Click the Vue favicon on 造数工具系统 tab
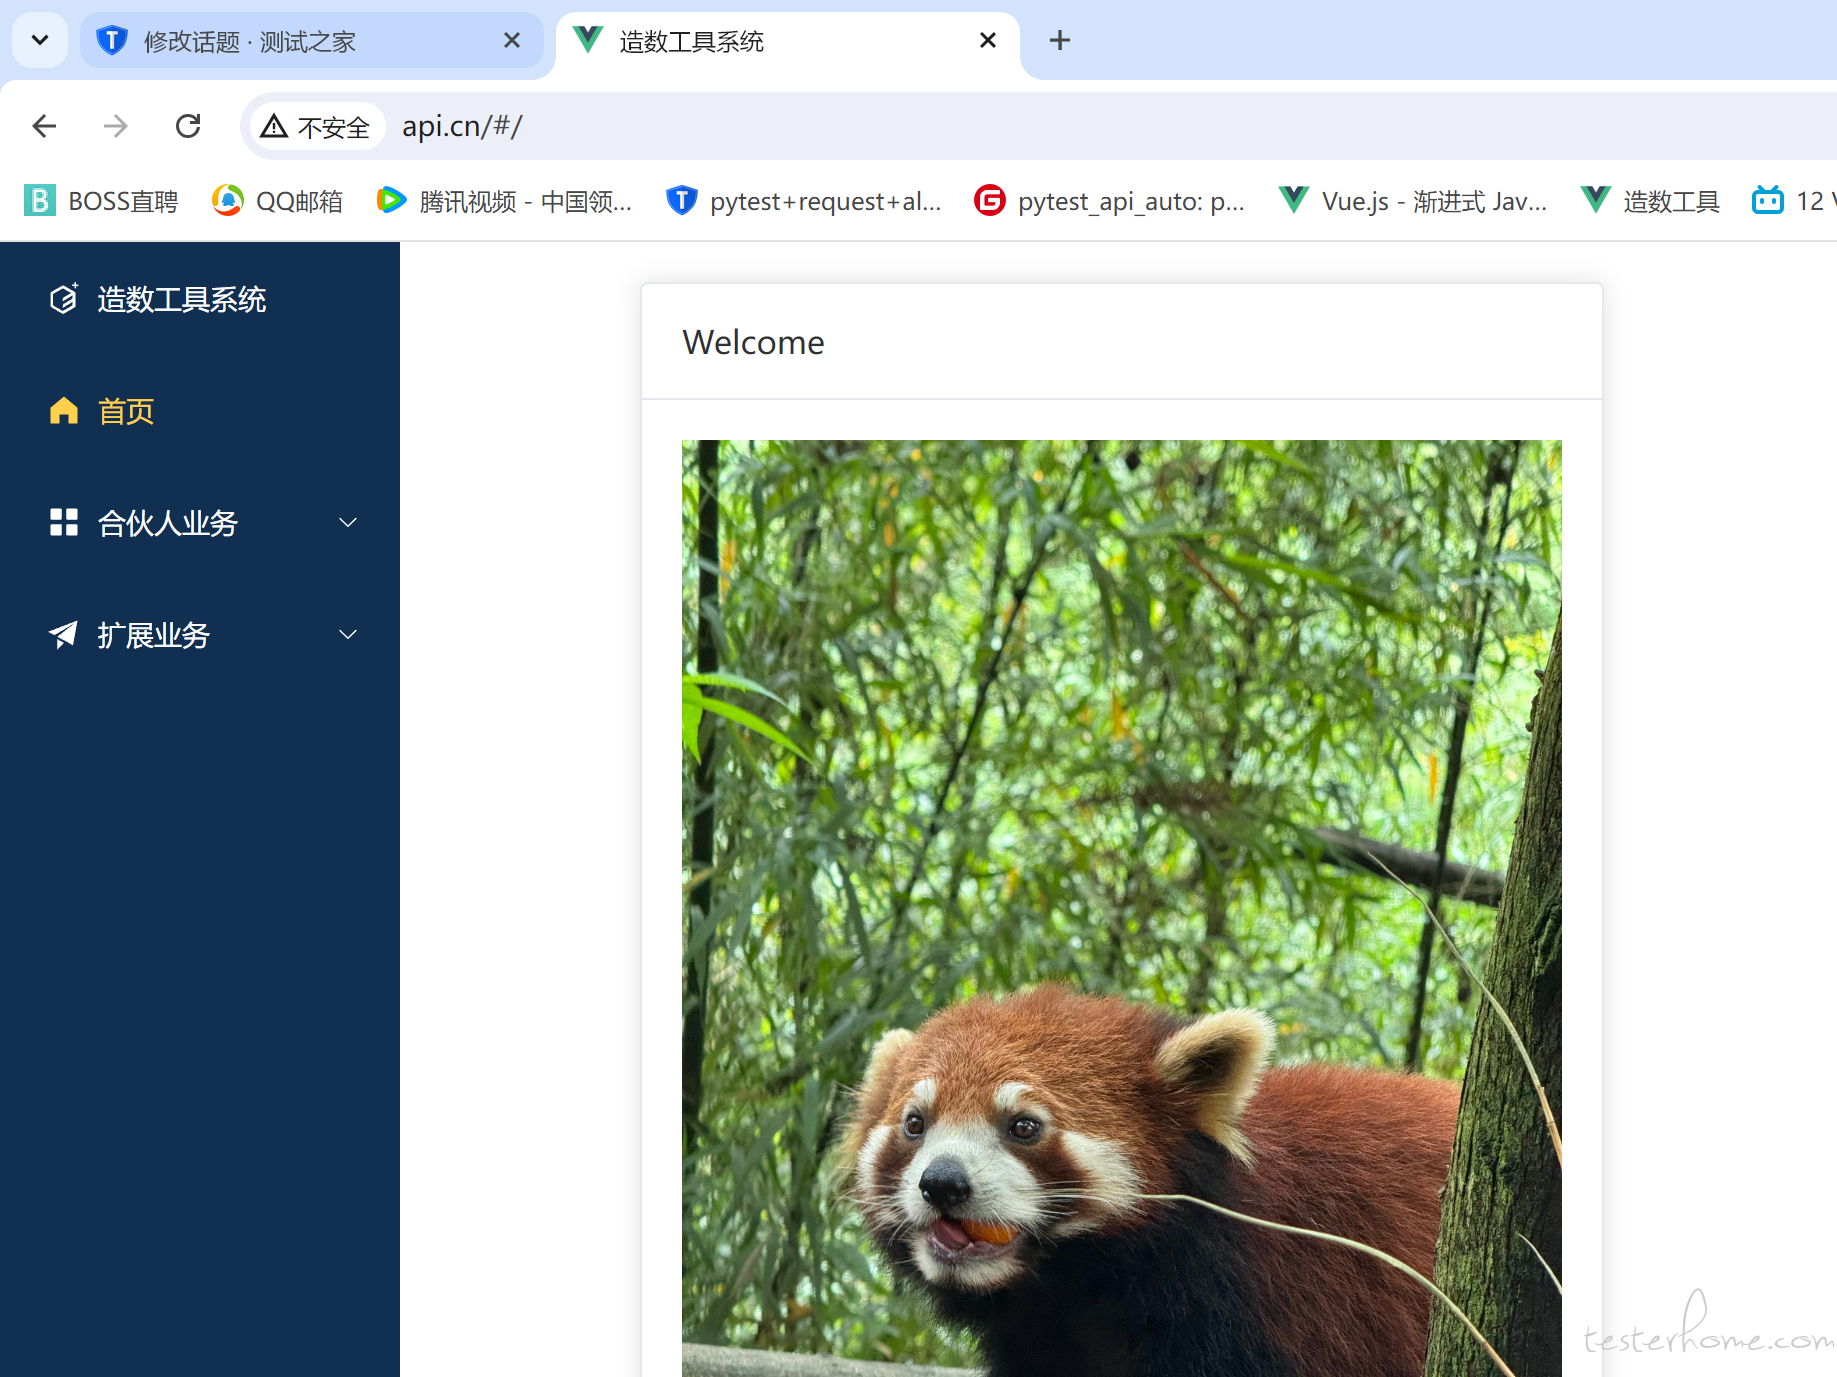The width and height of the screenshot is (1837, 1377). tap(588, 39)
